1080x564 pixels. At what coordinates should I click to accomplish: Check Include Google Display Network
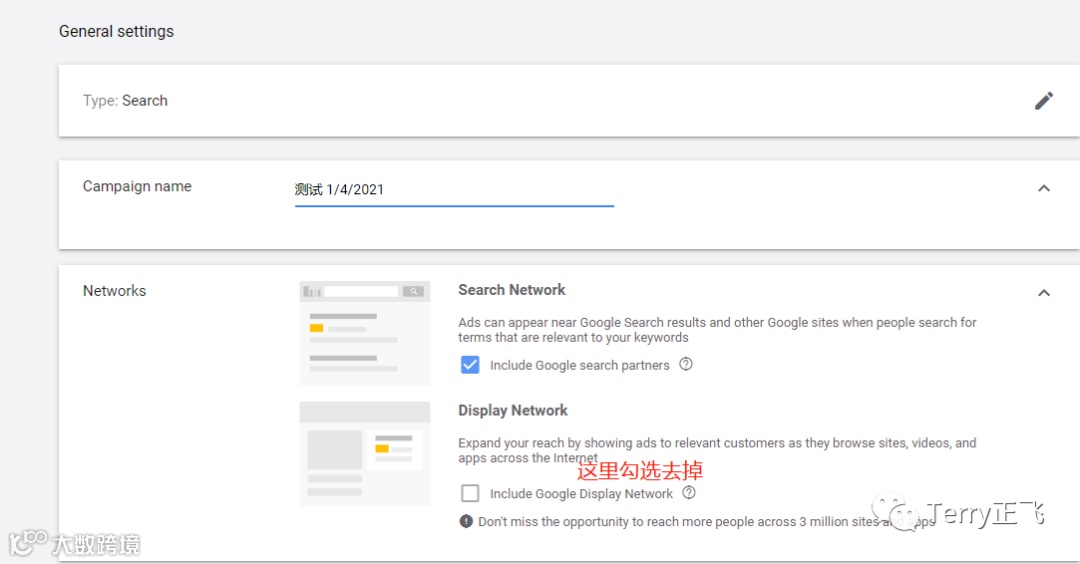pos(470,493)
